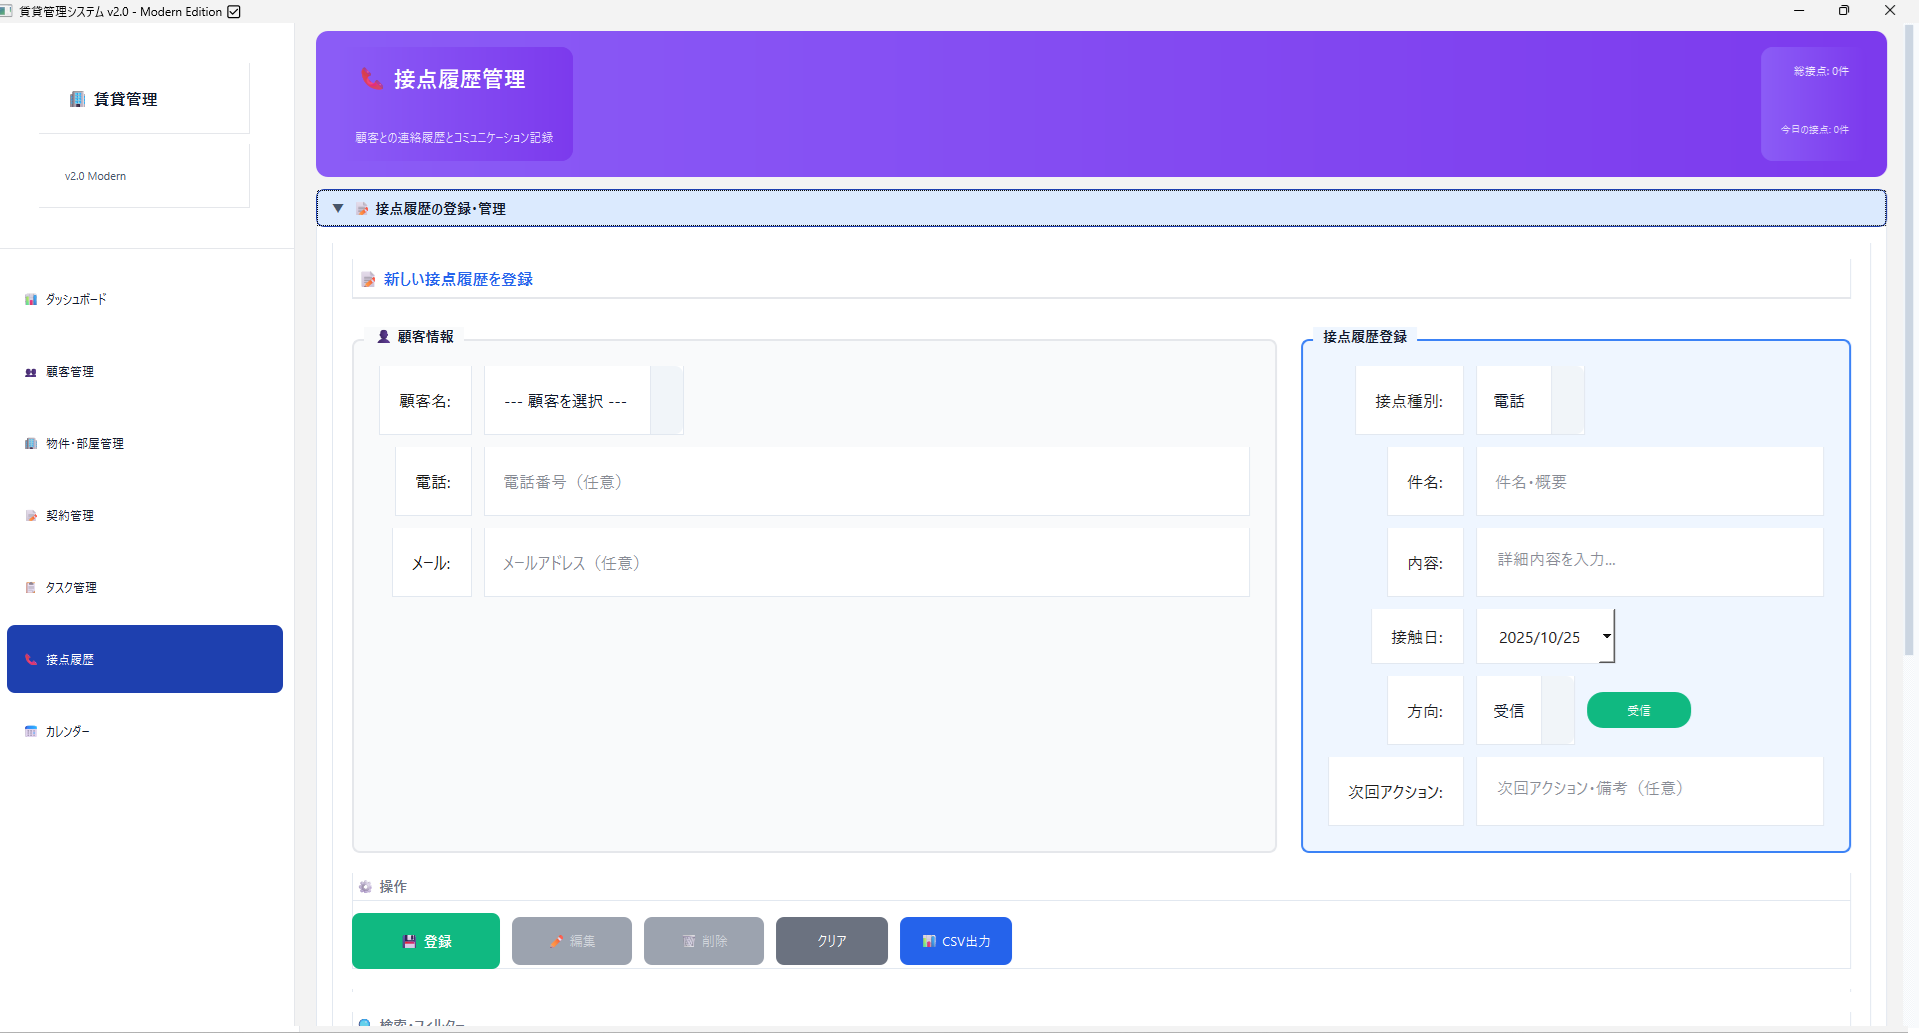This screenshot has height=1033, width=1919.
Task: Click the 物件・部屋管理 building icon
Action: tap(30, 443)
